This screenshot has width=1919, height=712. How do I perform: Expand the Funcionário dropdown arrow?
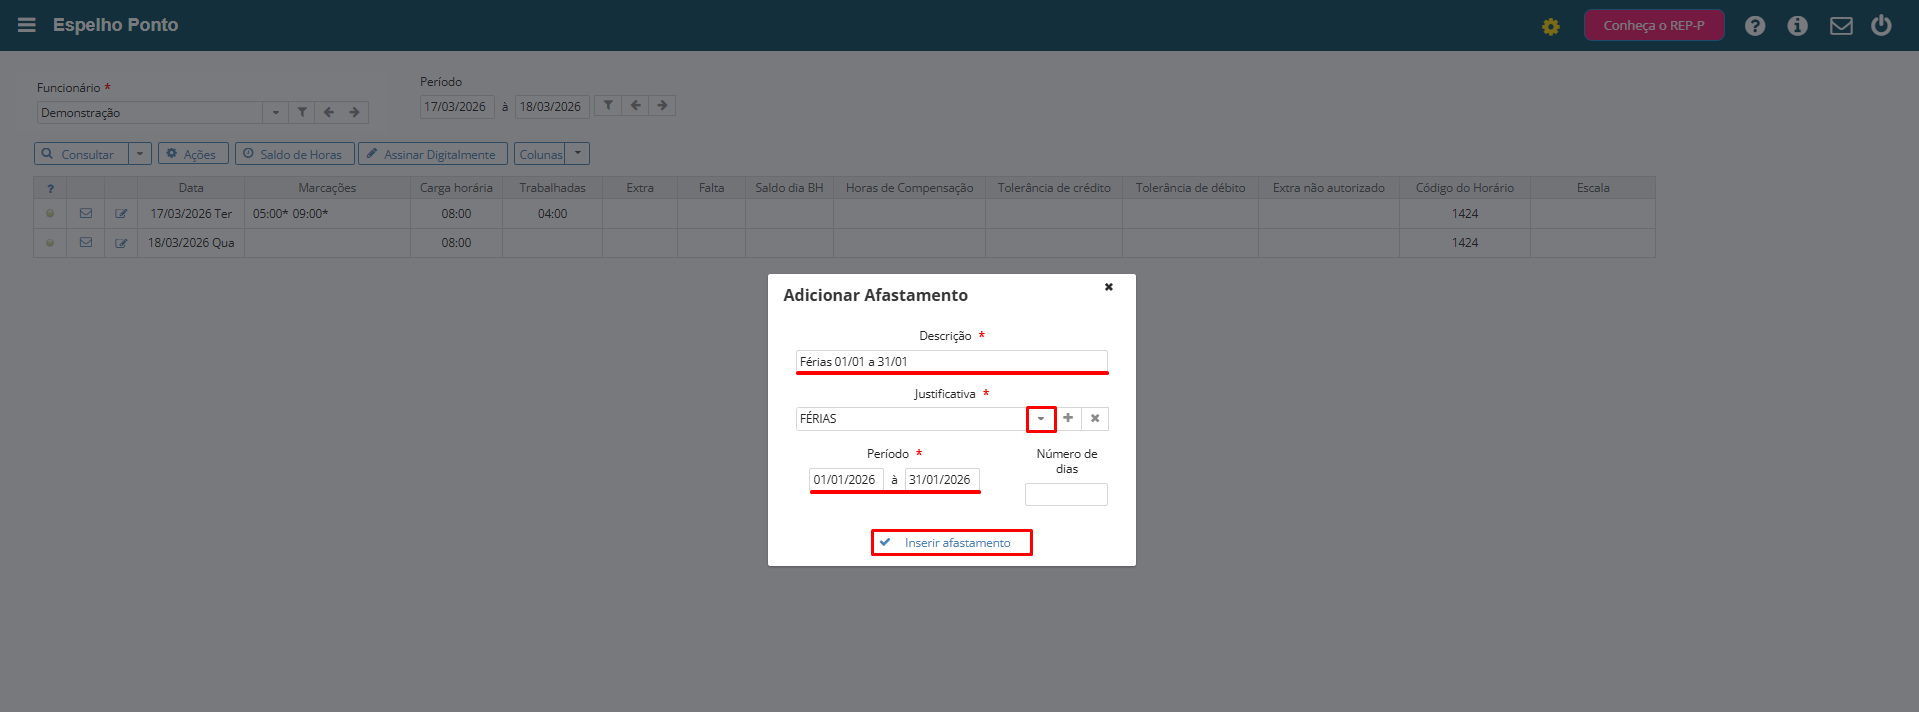tap(276, 112)
